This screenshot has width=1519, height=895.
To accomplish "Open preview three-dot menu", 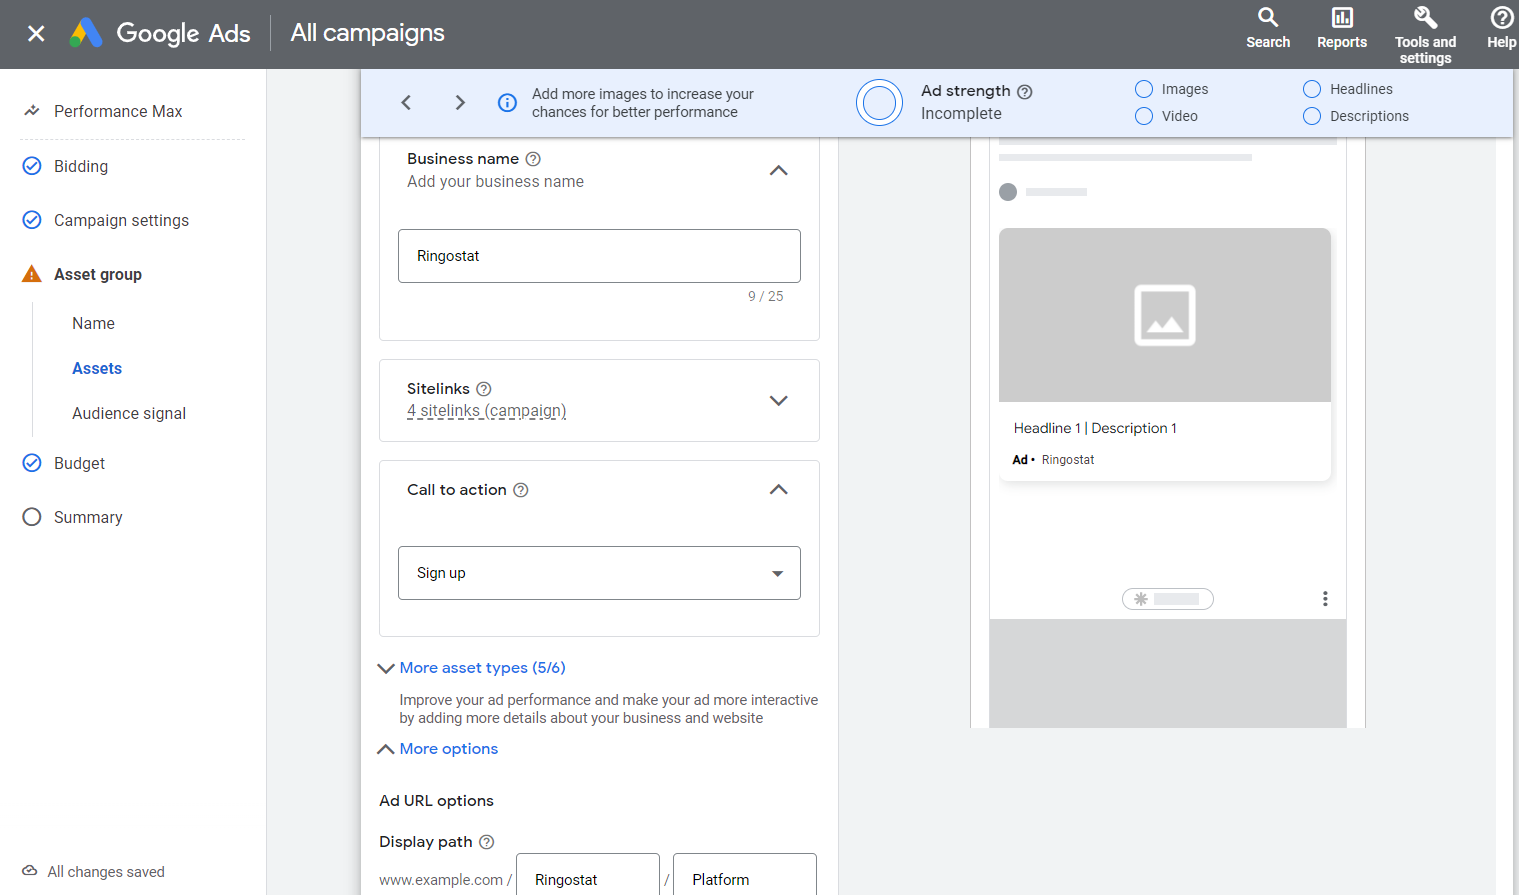I will point(1325,599).
